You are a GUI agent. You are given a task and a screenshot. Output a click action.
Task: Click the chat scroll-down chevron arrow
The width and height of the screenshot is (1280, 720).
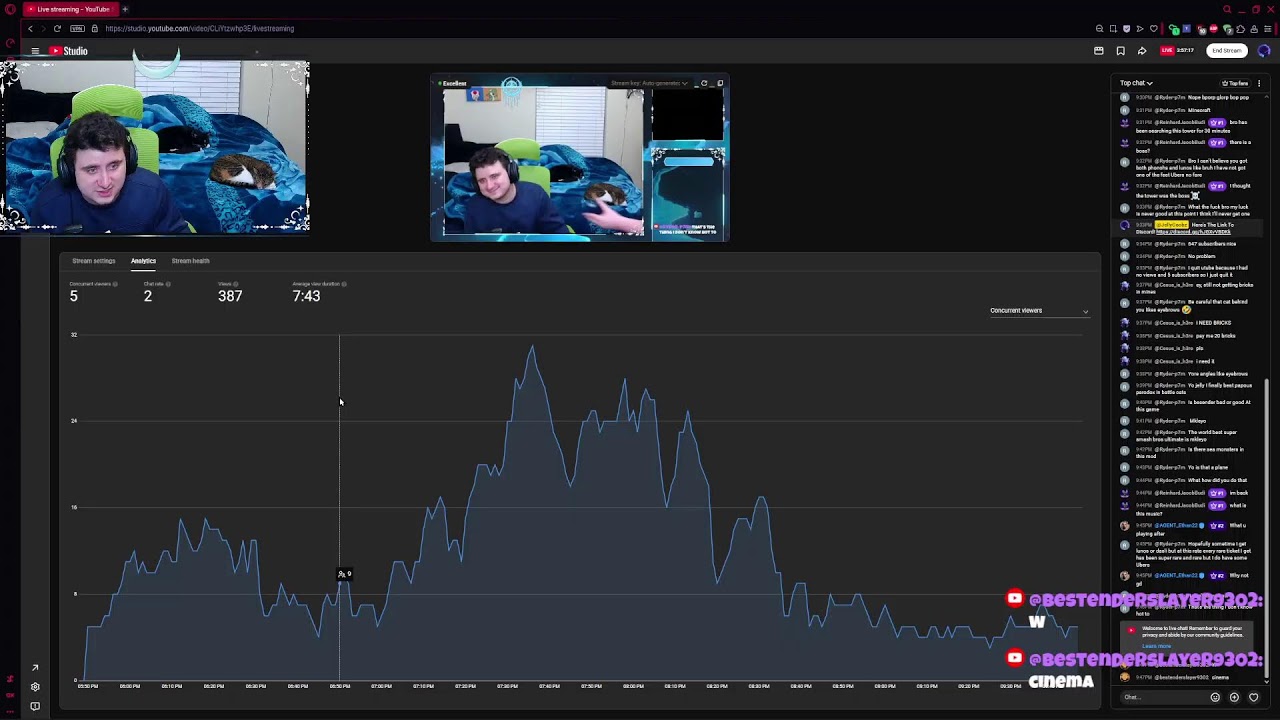1267,681
